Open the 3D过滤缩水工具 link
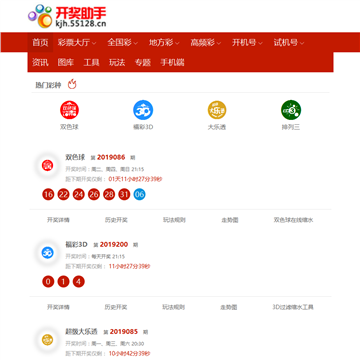360x360 pixels. pyautogui.click(x=293, y=307)
